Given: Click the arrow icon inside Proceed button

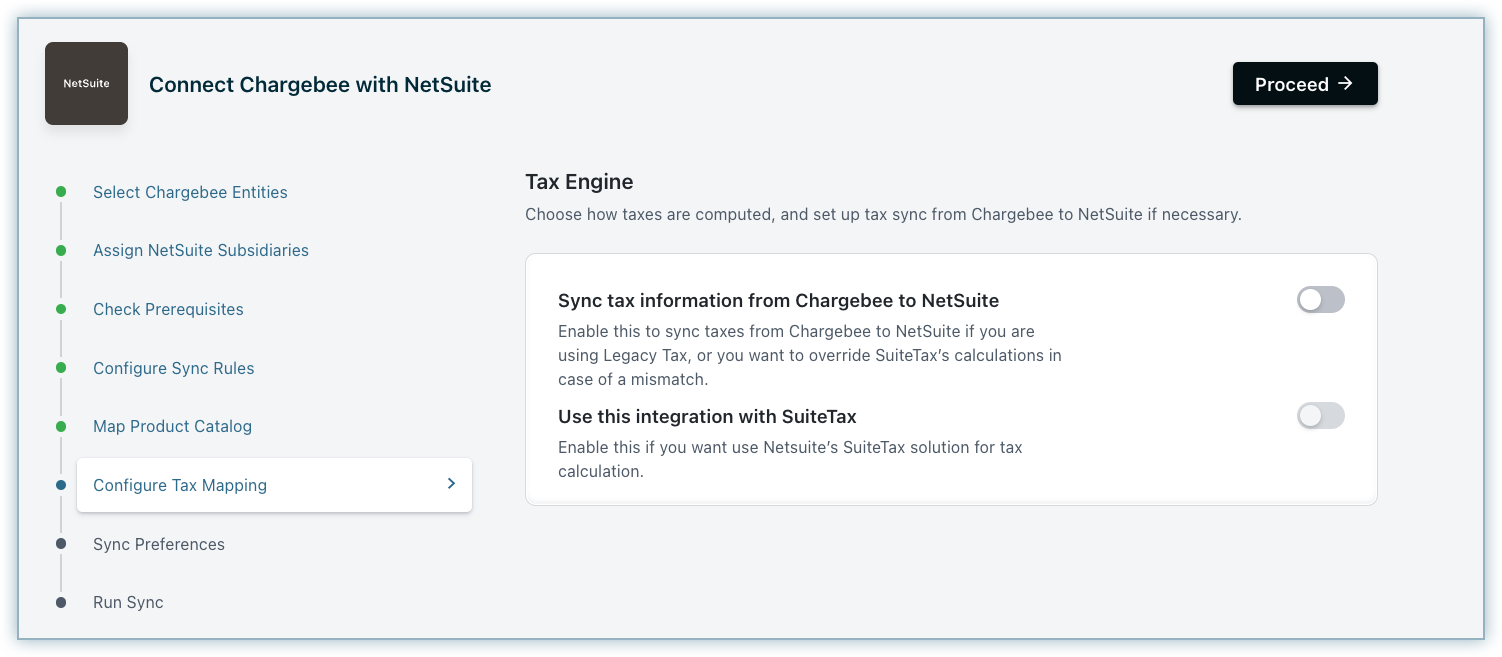Looking at the screenshot, I should pos(1345,84).
